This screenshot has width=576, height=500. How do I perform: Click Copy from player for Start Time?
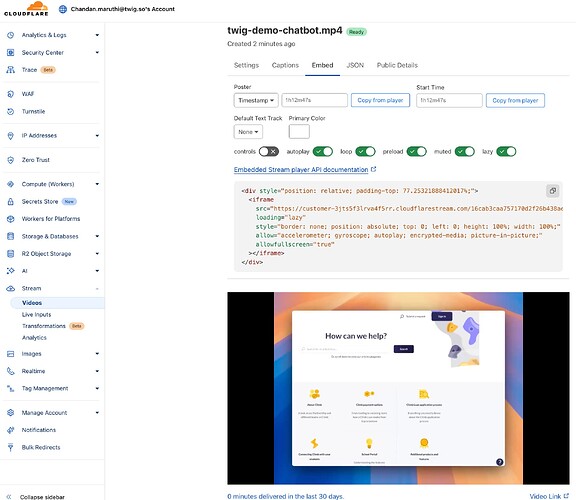pyautogui.click(x=515, y=100)
